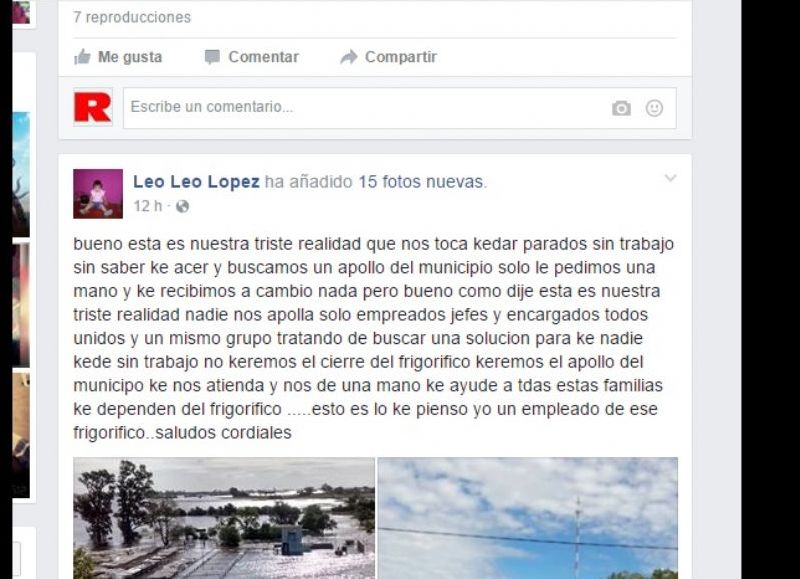
Task: Click the Comentar speech bubble icon
Action: point(212,57)
